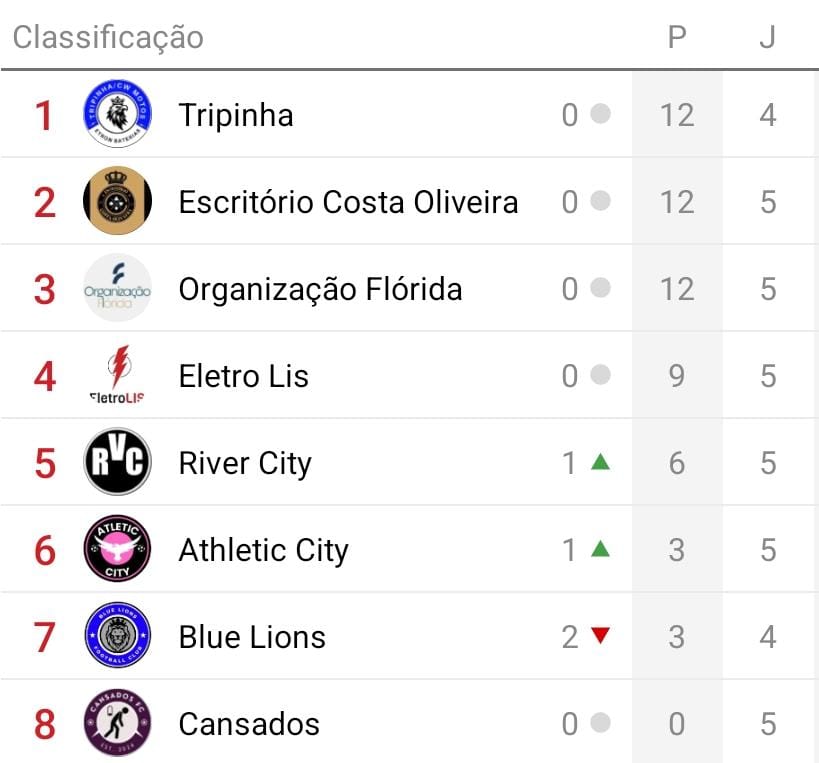Open the Escritório Costa Oliveira team link
The image size is (819, 763).
click(x=348, y=202)
